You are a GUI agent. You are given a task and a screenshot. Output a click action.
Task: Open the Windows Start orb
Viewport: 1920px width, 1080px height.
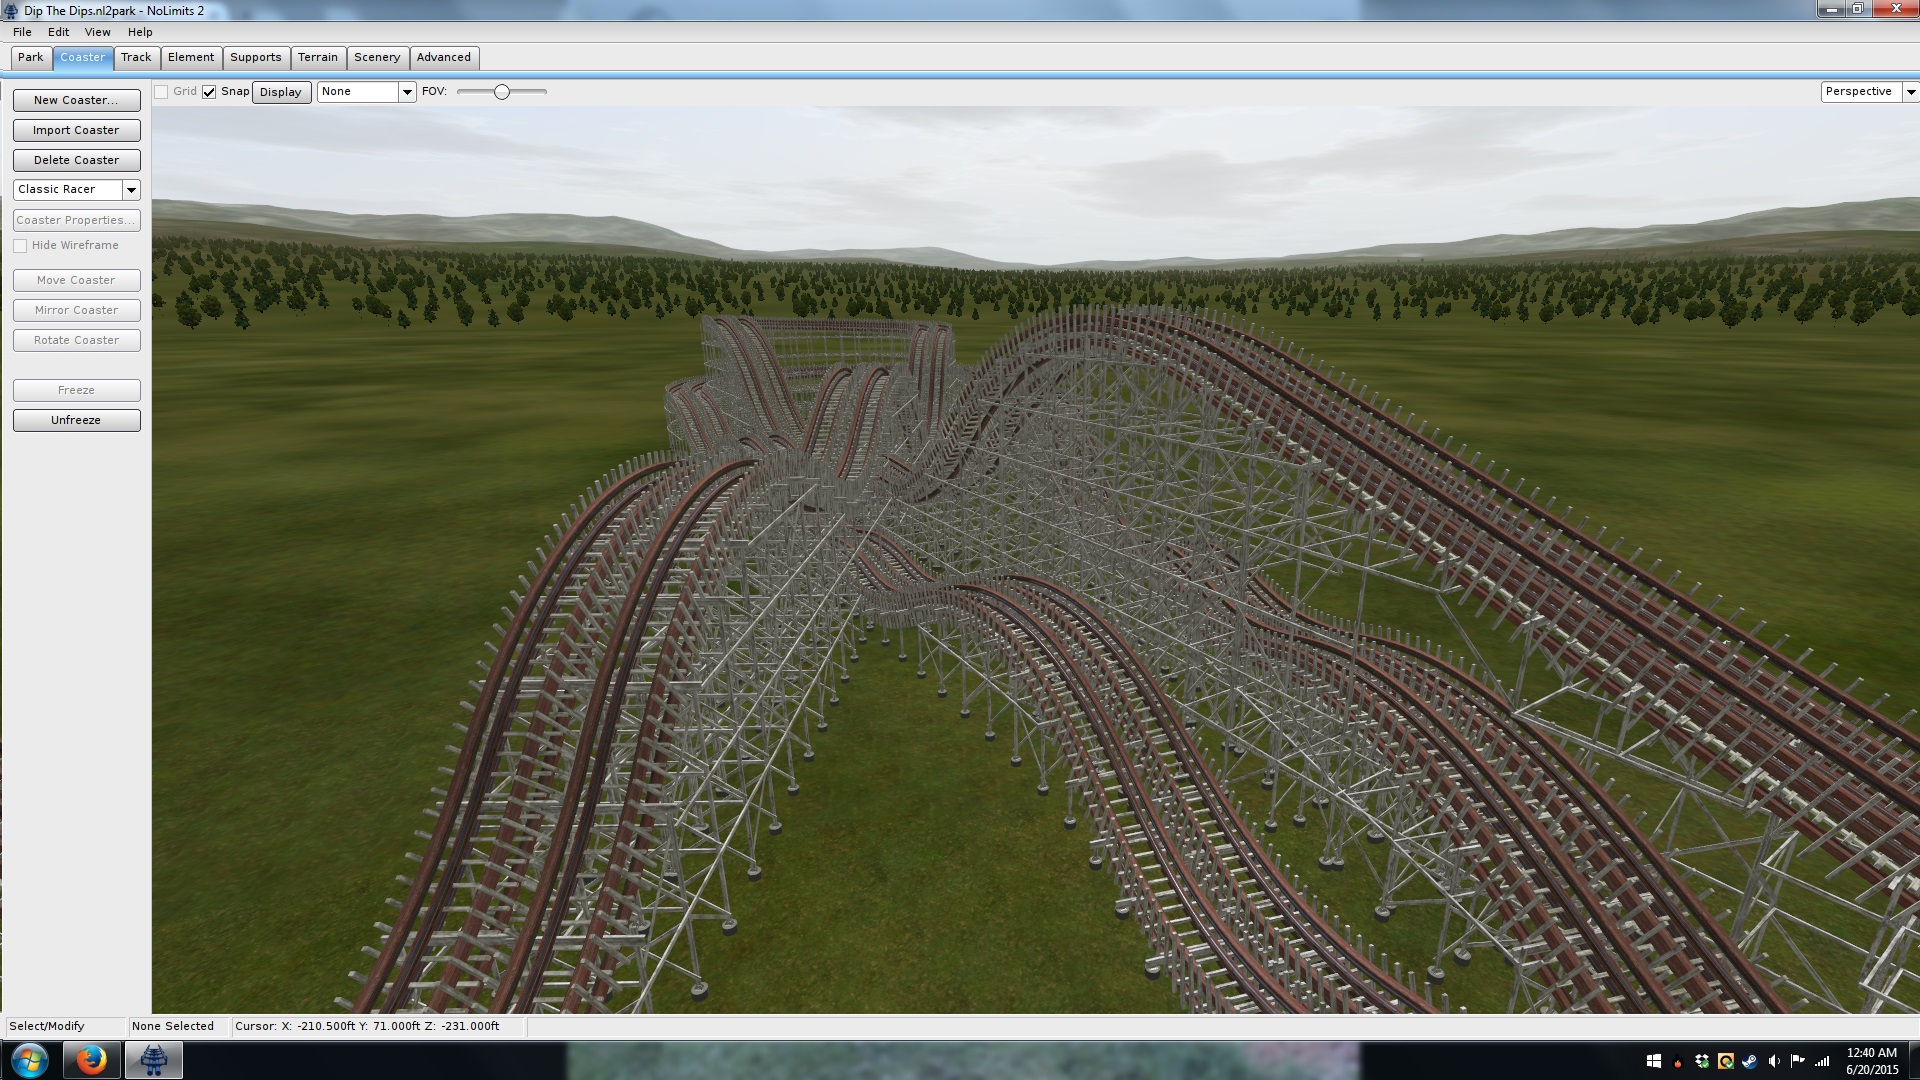click(x=30, y=1060)
